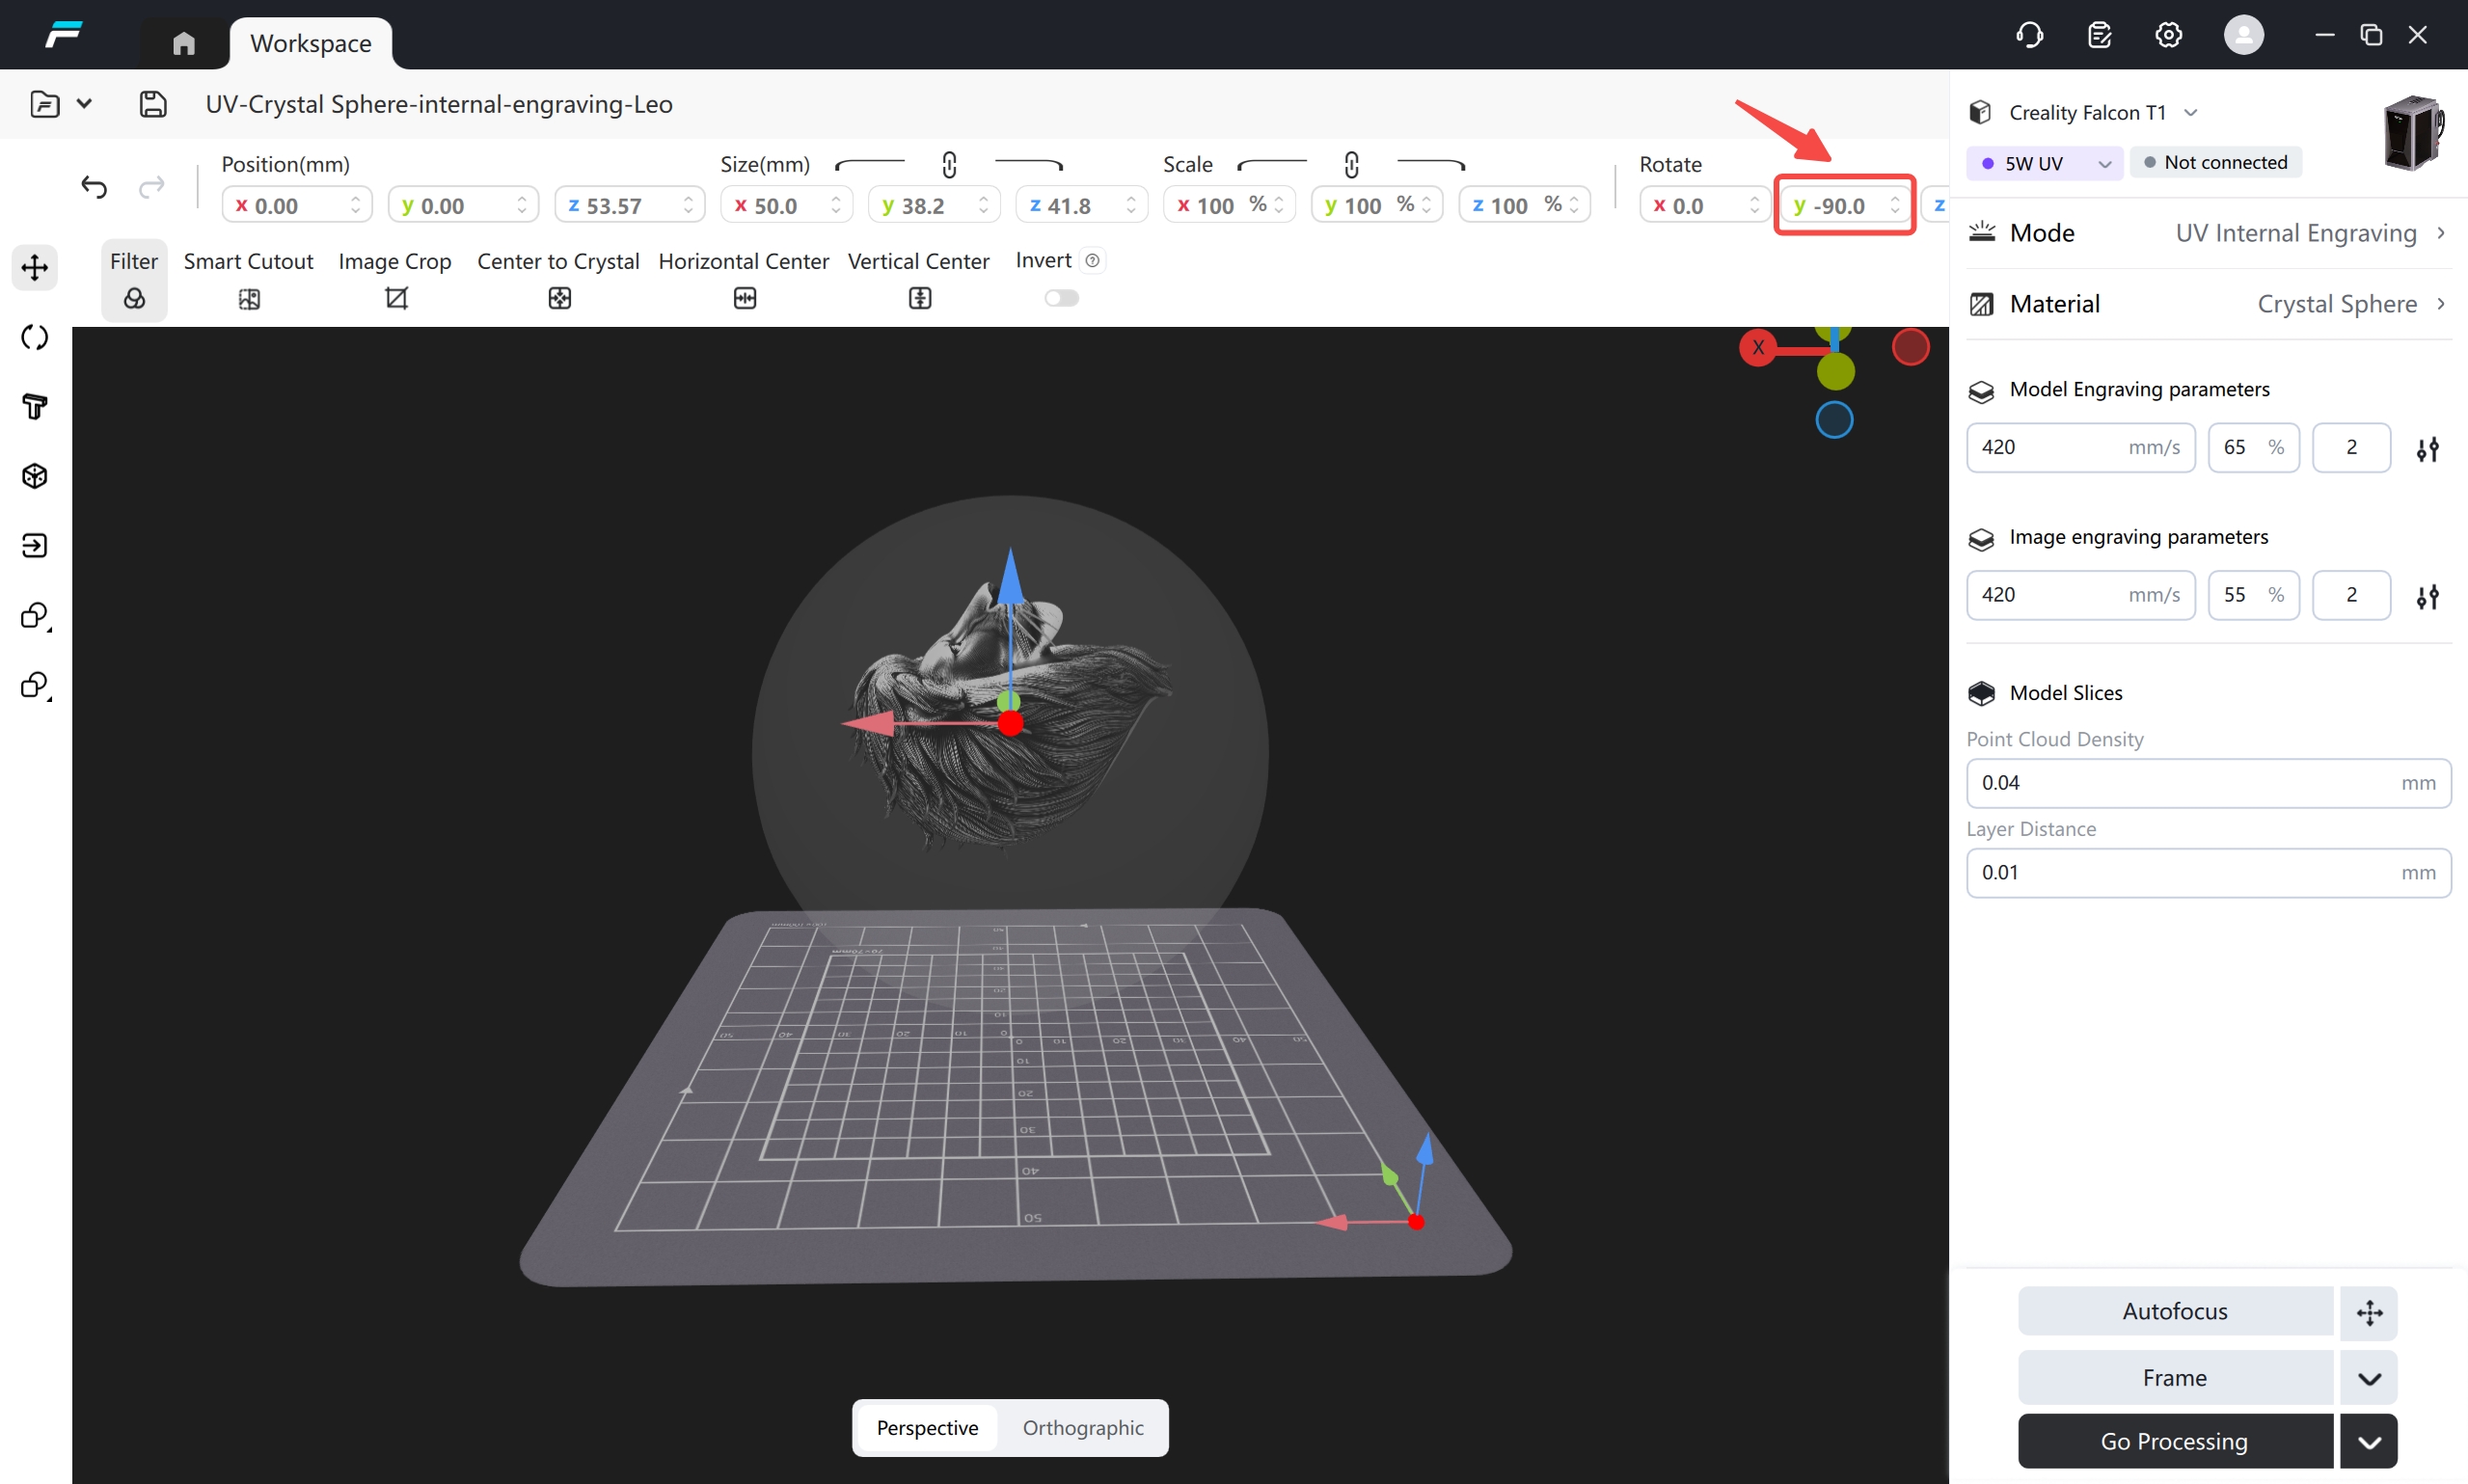
Task: Open Material Crystal Sphere settings
Action: (x=2209, y=304)
